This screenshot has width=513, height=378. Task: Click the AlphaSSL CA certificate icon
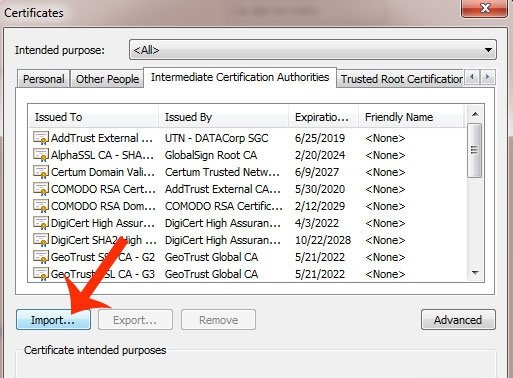41,155
